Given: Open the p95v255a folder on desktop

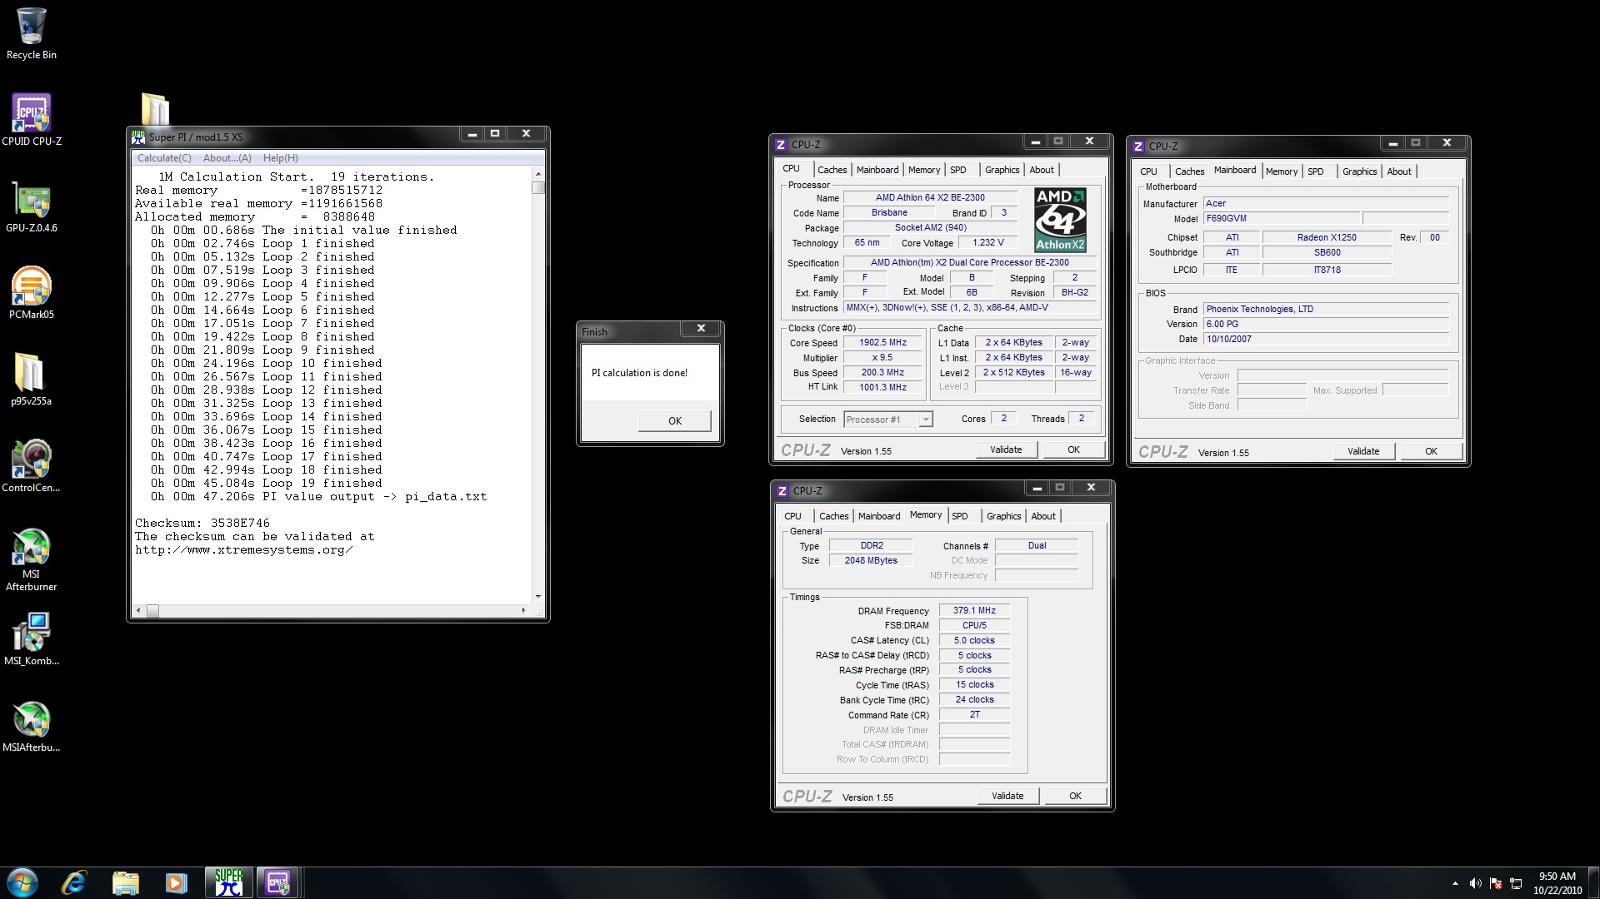Looking at the screenshot, I should coord(31,379).
